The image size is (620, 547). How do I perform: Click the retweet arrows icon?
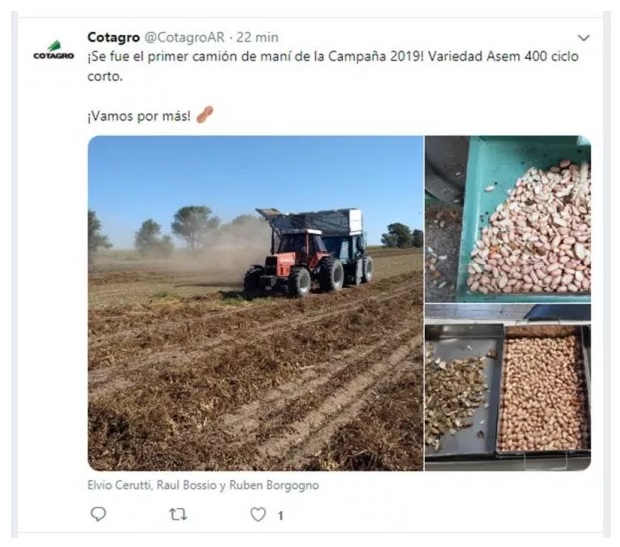178,515
